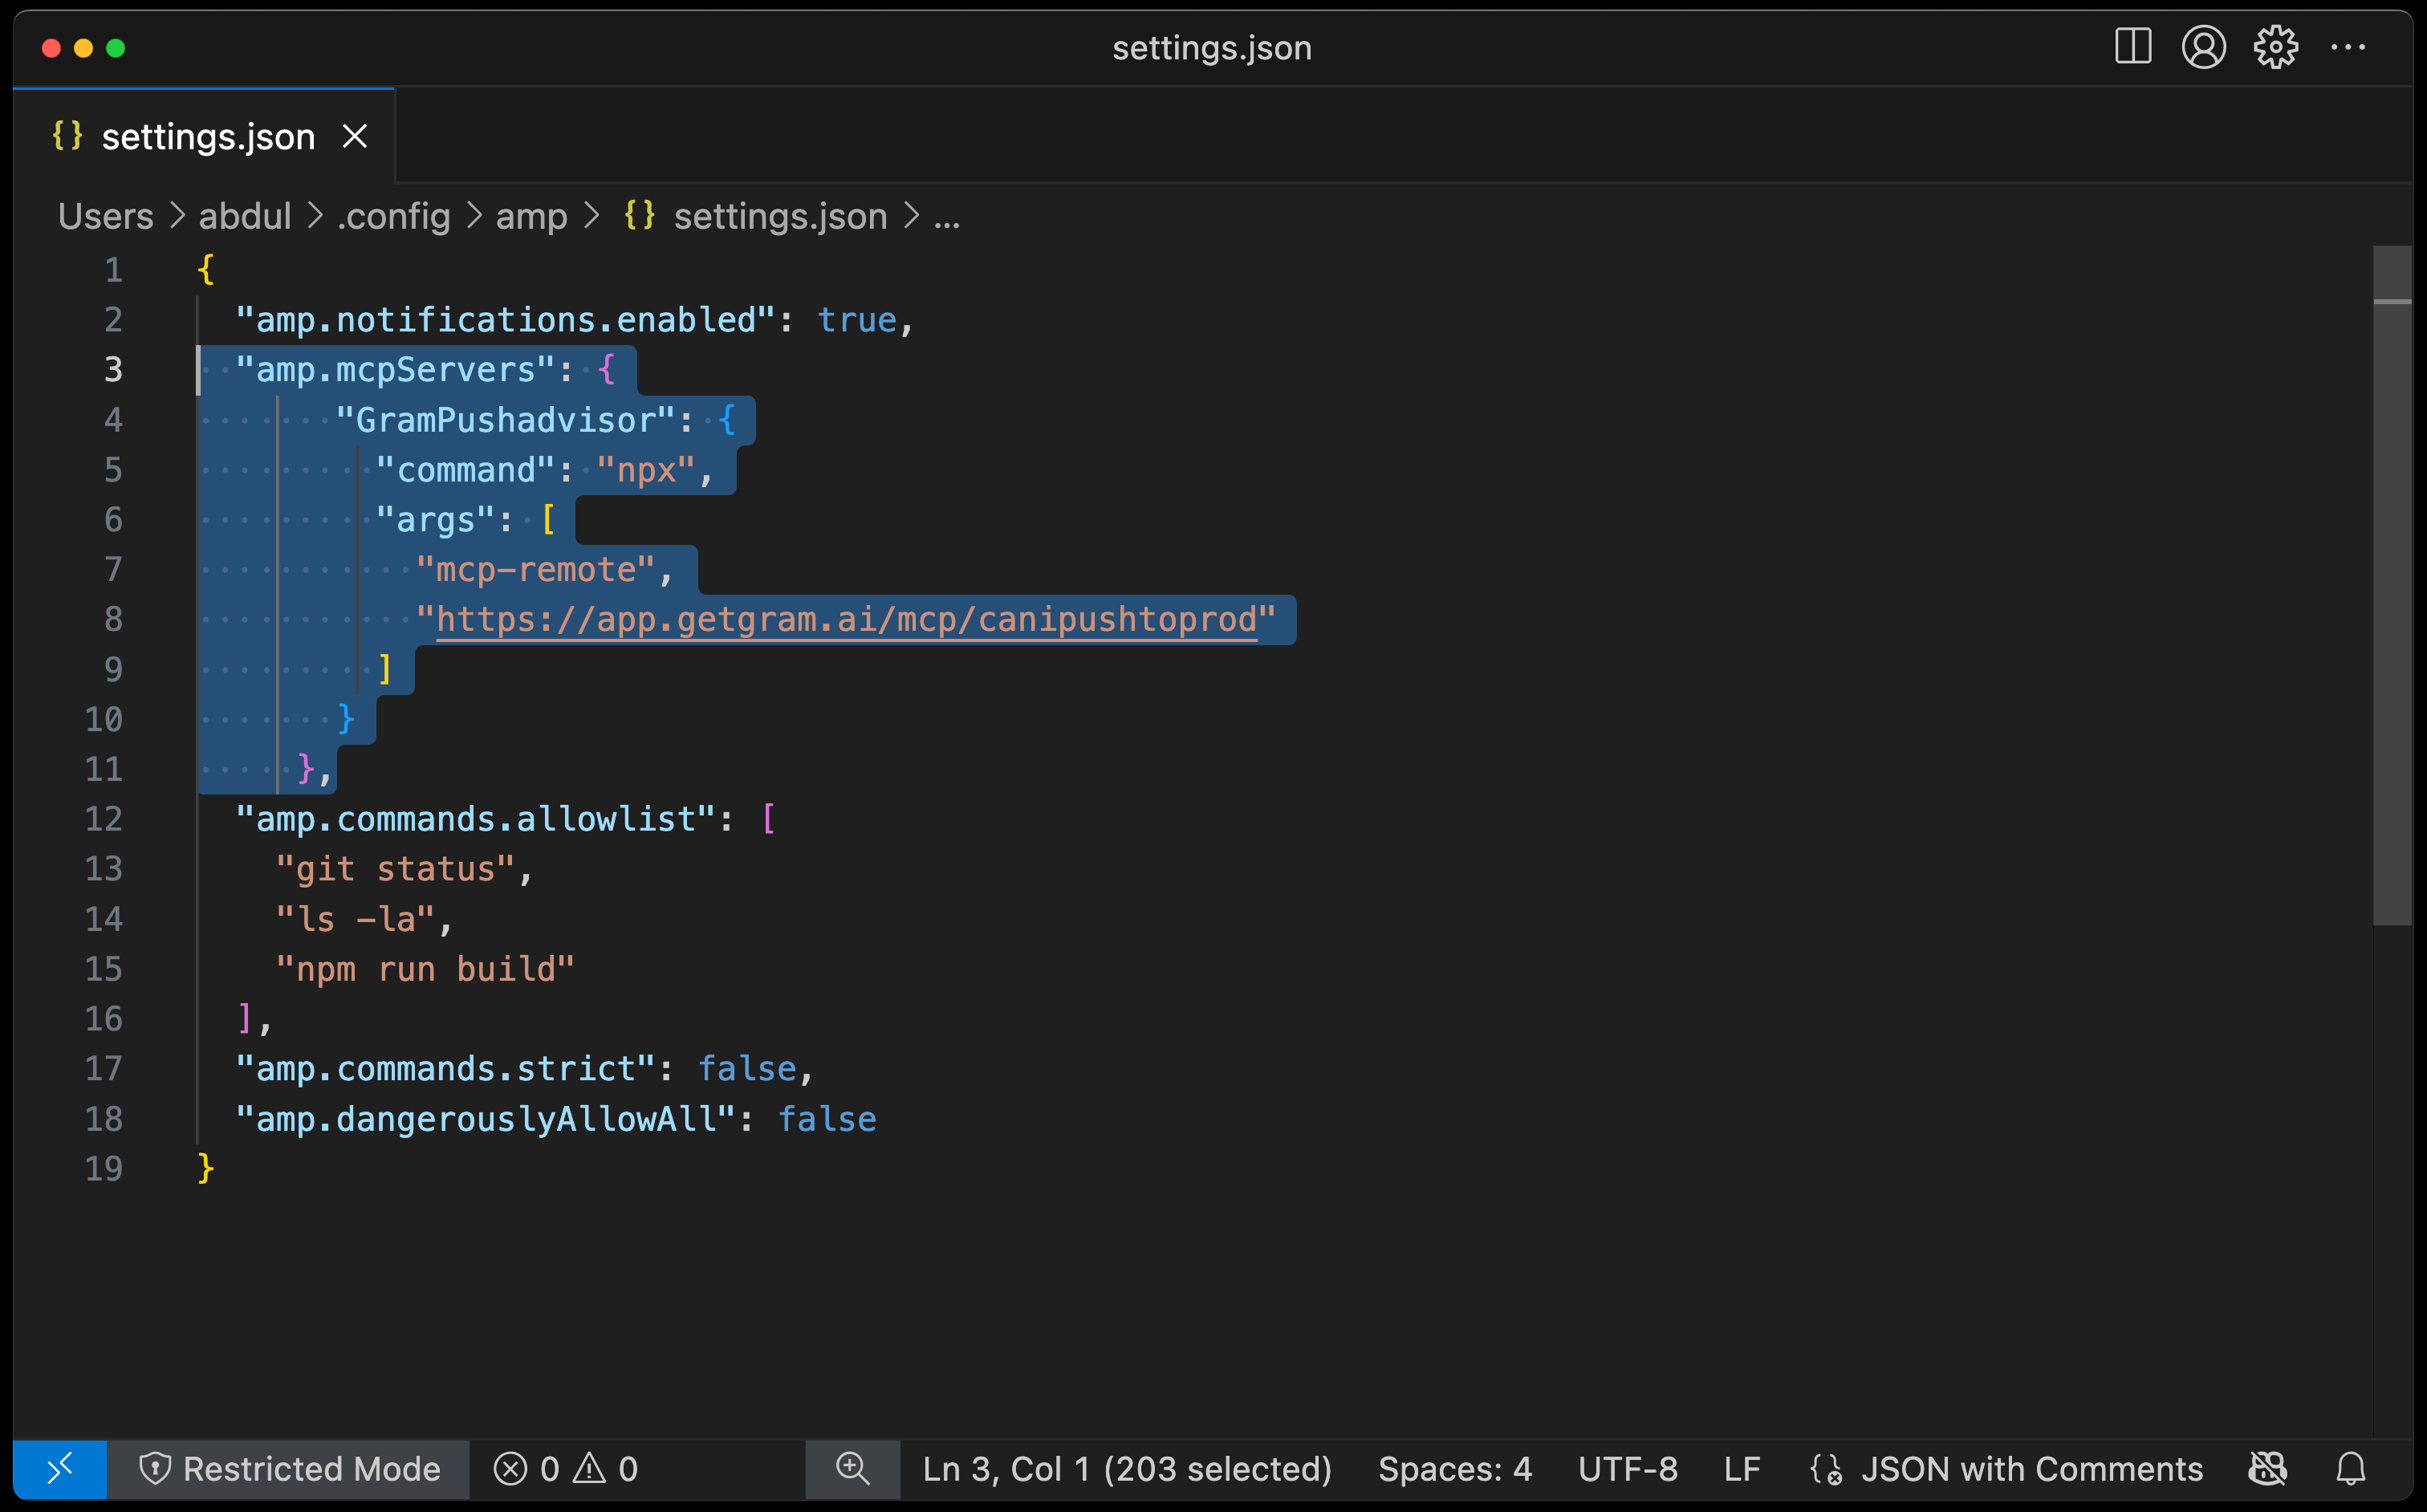
Task: Click the "GramPushadvisor" key
Action: click(x=505, y=420)
